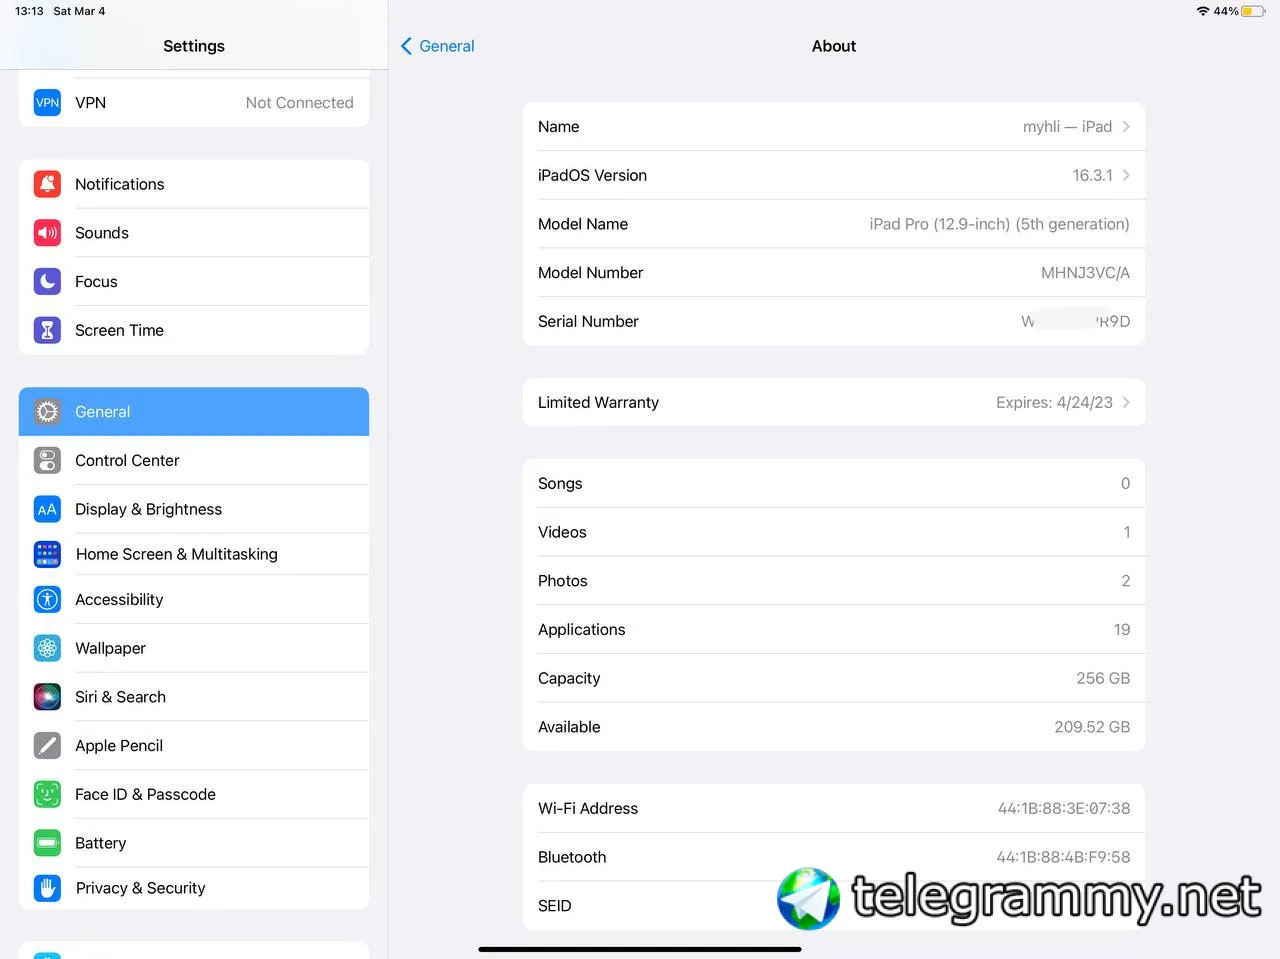Open iPadOS Version details chevron
The height and width of the screenshot is (959, 1280).
[1126, 175]
